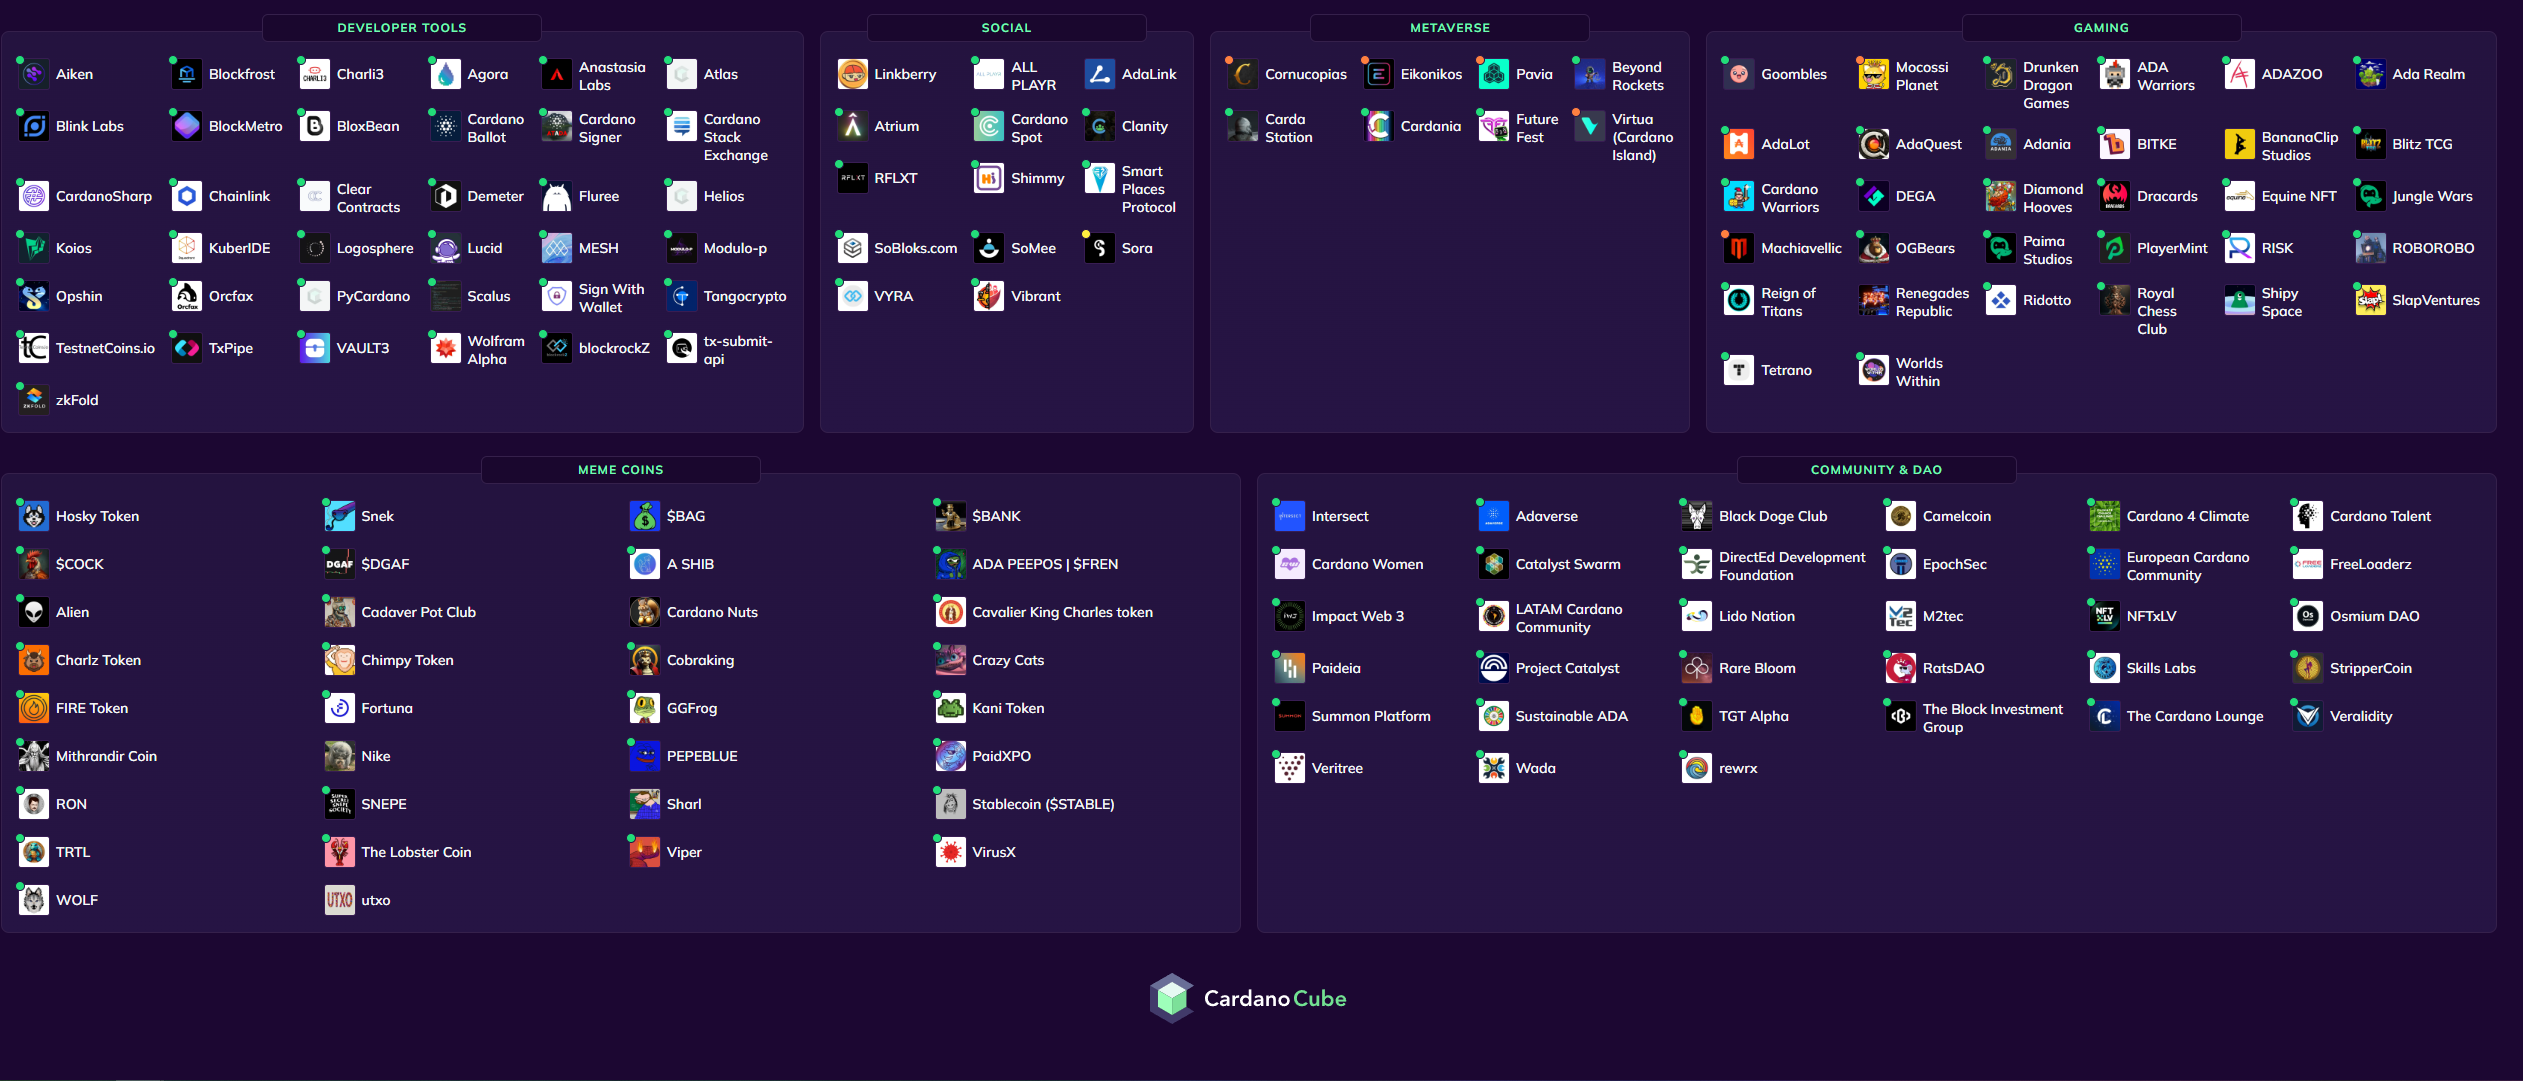Click the Cornucopias icon
The height and width of the screenshot is (1081, 2523).
1243,74
